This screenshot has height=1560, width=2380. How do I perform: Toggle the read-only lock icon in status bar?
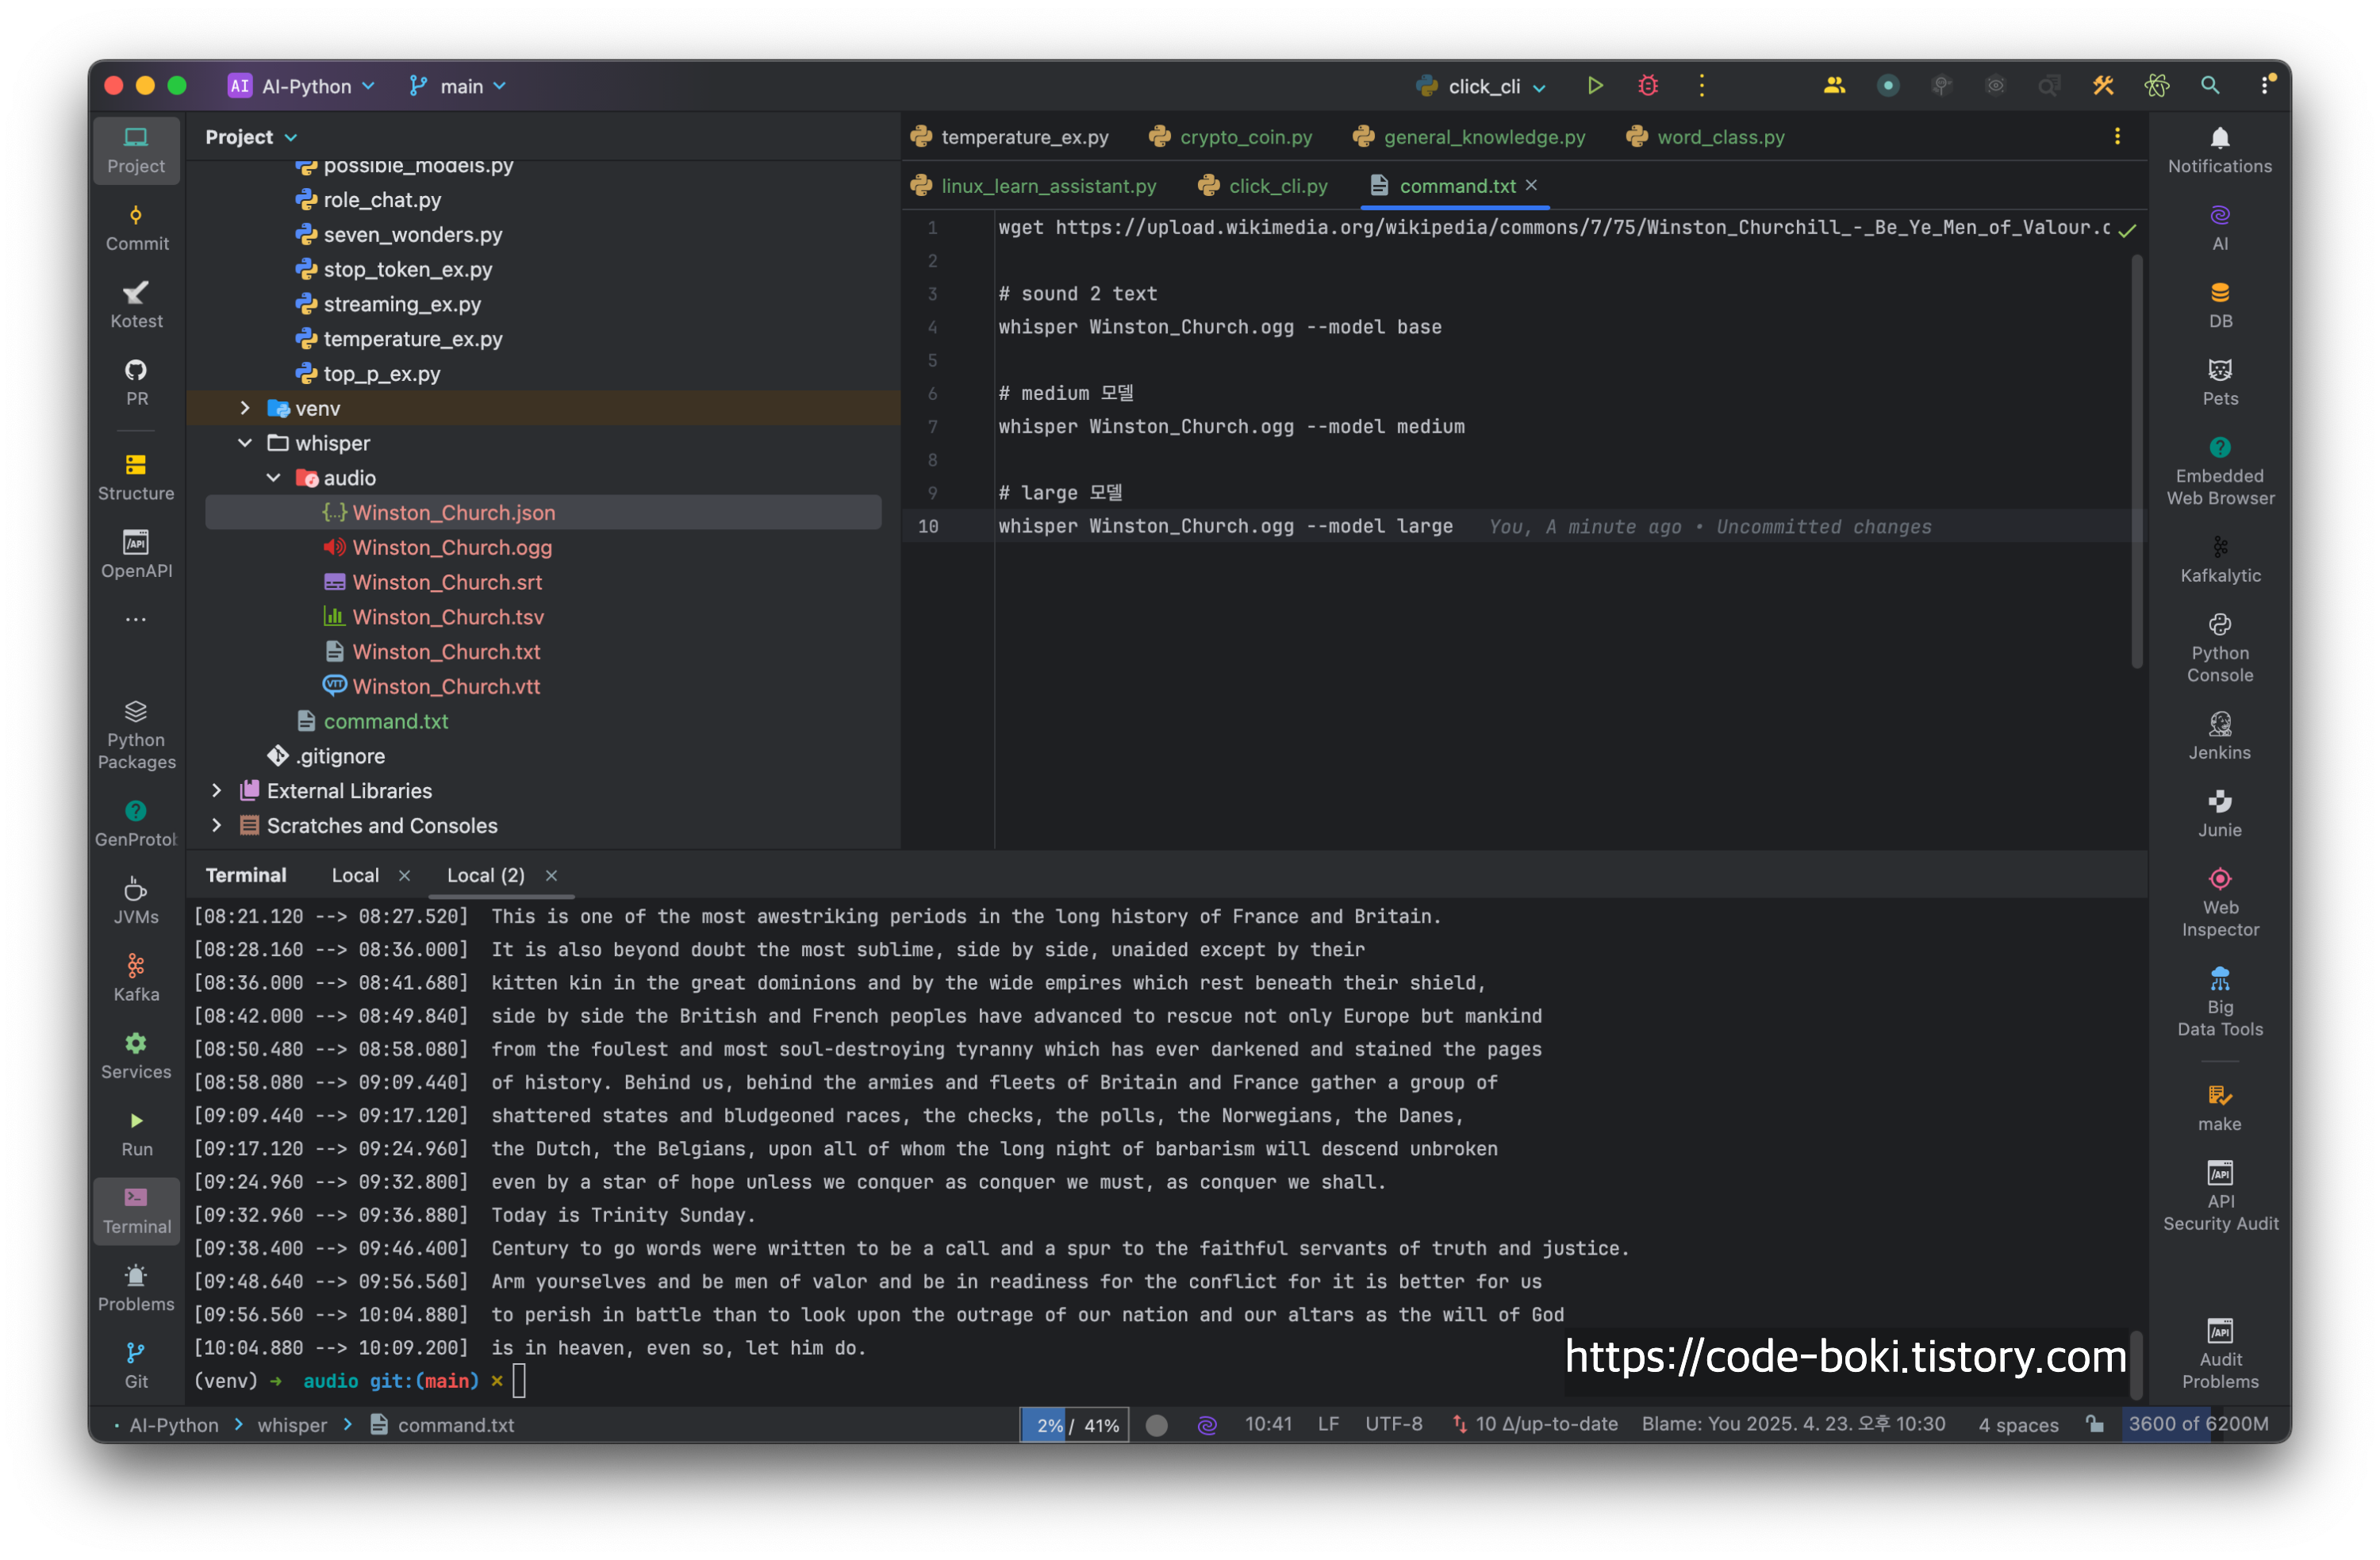point(2095,1424)
